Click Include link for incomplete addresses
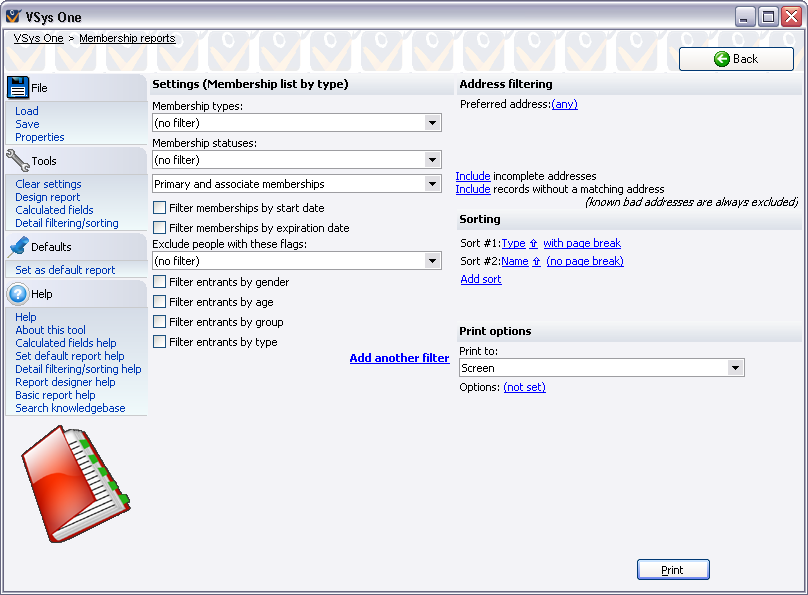The height and width of the screenshot is (595, 808). tap(473, 176)
